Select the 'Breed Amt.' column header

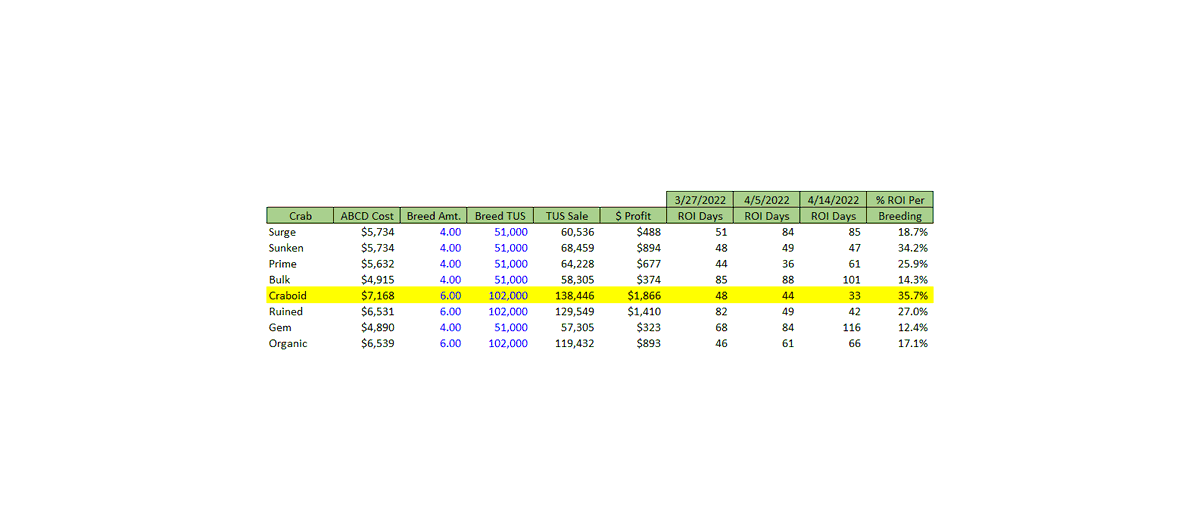[x=433, y=215]
